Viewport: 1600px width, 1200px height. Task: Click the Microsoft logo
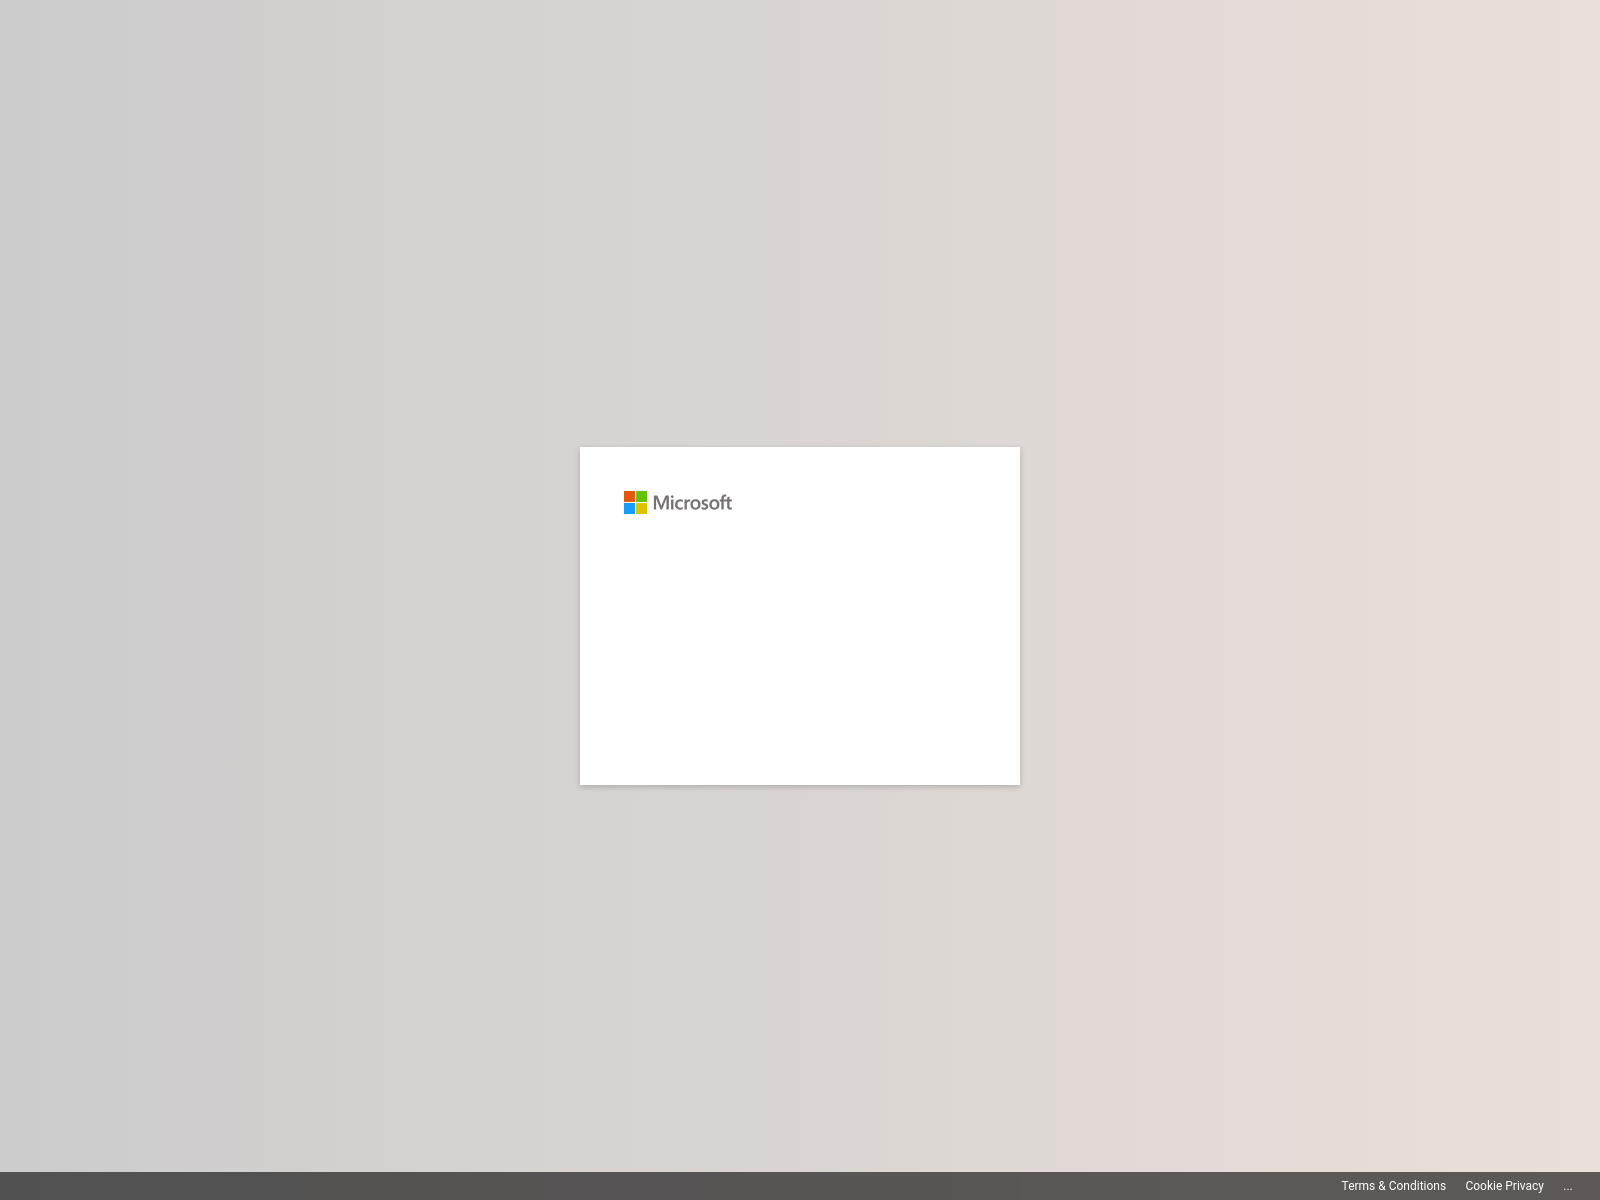pos(678,502)
